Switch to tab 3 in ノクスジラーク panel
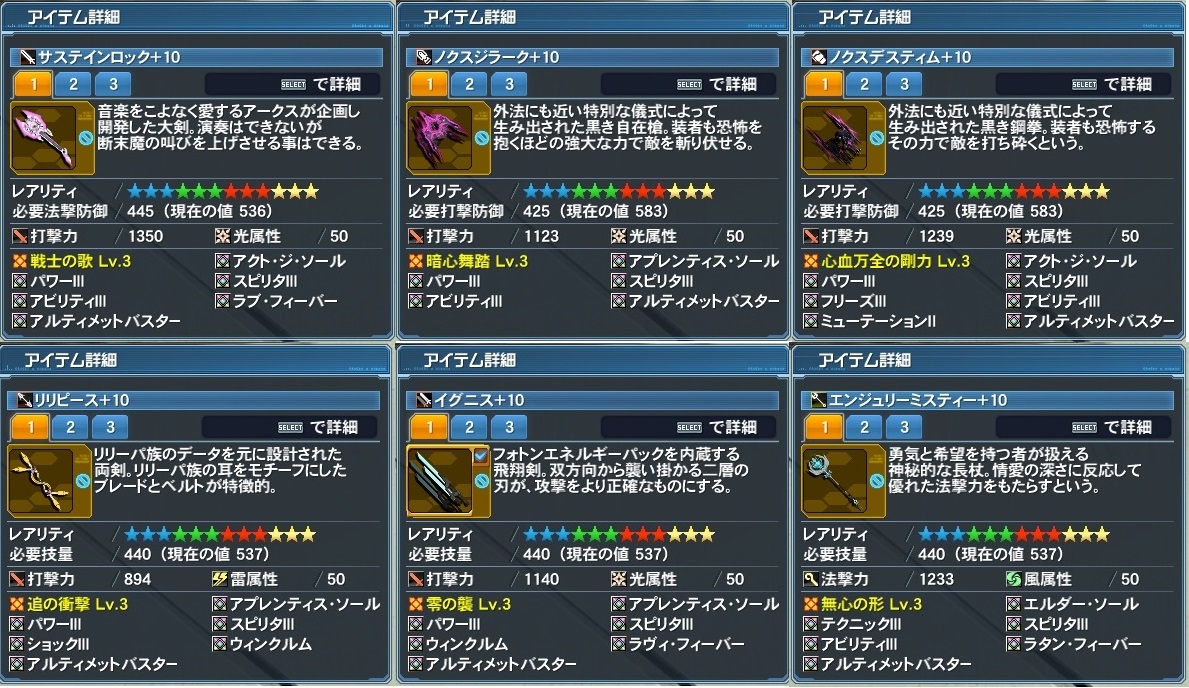This screenshot has width=1189, height=688. click(x=509, y=84)
